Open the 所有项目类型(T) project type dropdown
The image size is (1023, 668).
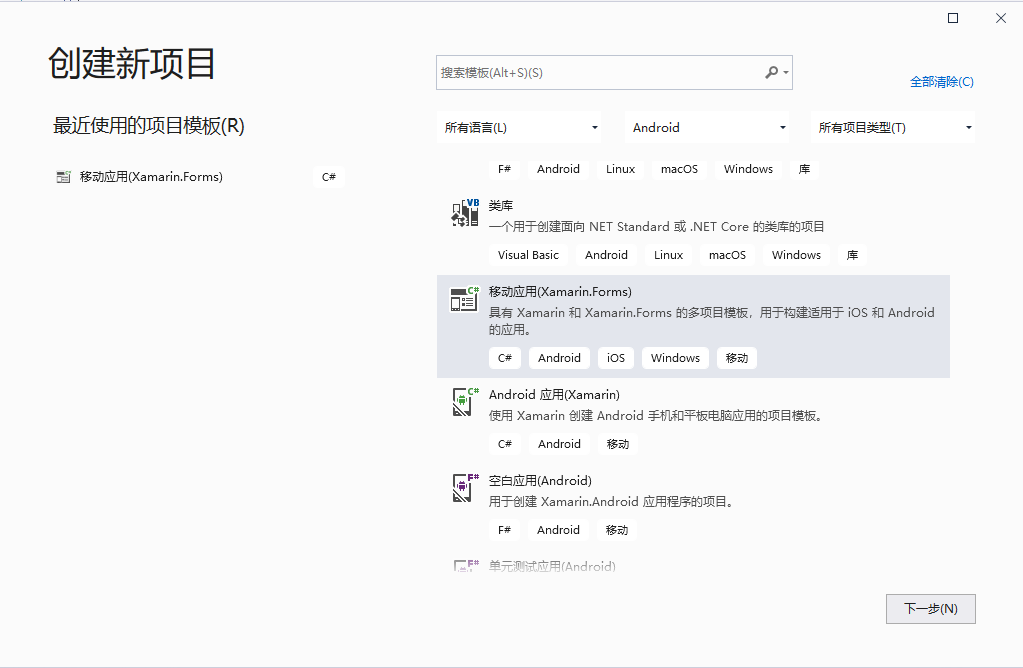(893, 127)
